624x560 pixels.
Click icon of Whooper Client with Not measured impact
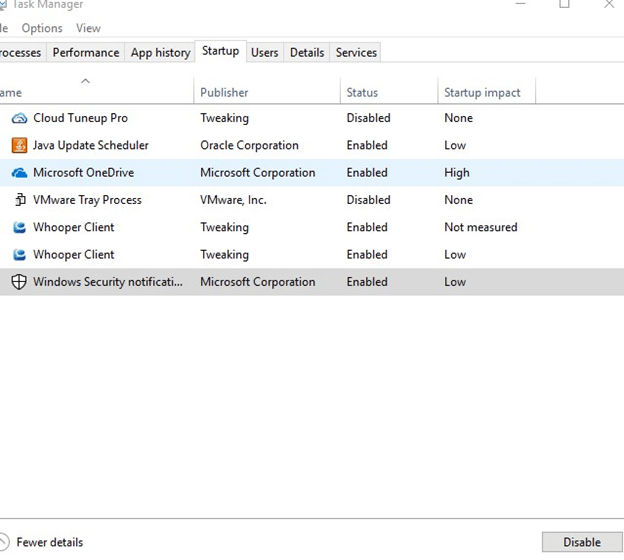coord(19,227)
